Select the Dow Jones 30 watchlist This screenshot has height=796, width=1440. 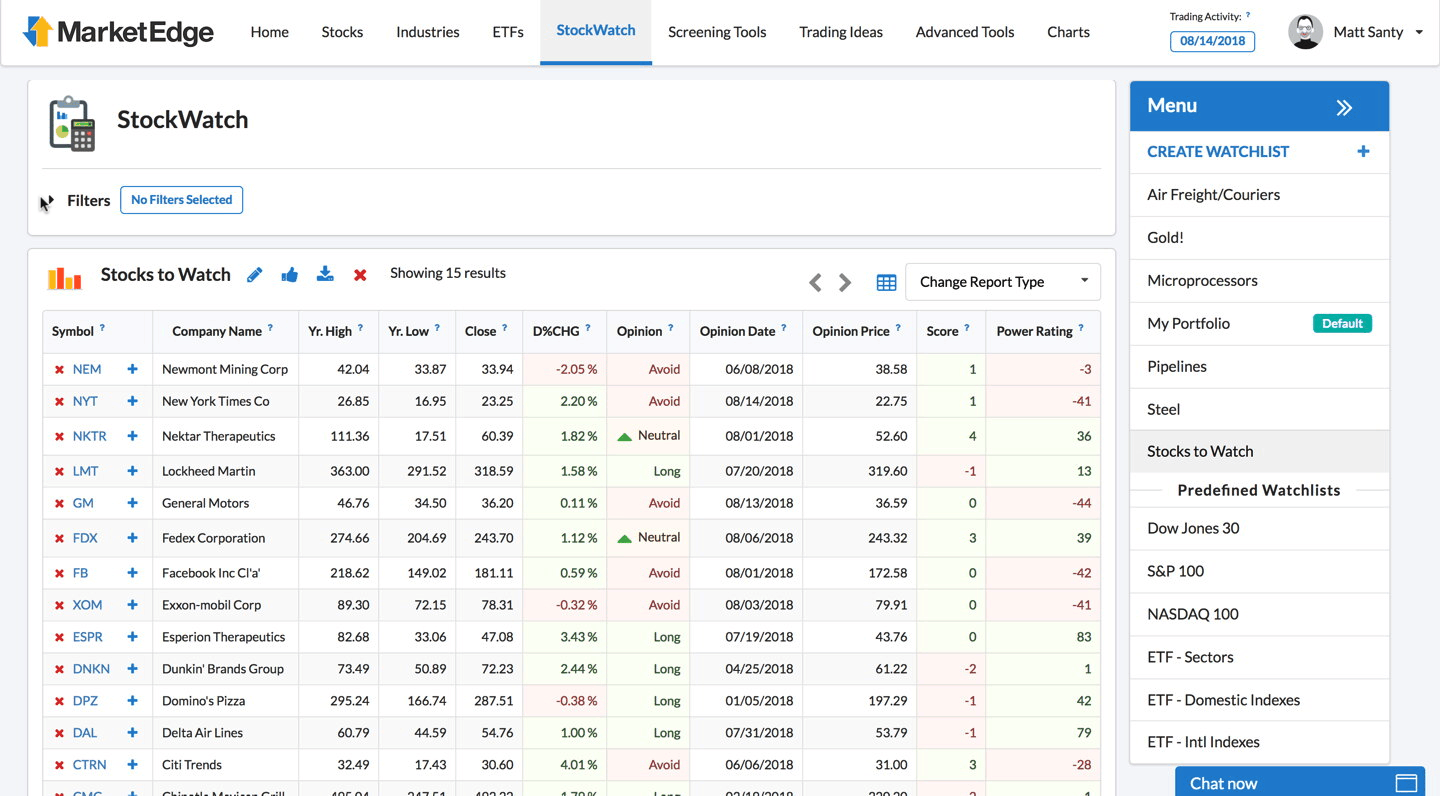(x=1193, y=528)
